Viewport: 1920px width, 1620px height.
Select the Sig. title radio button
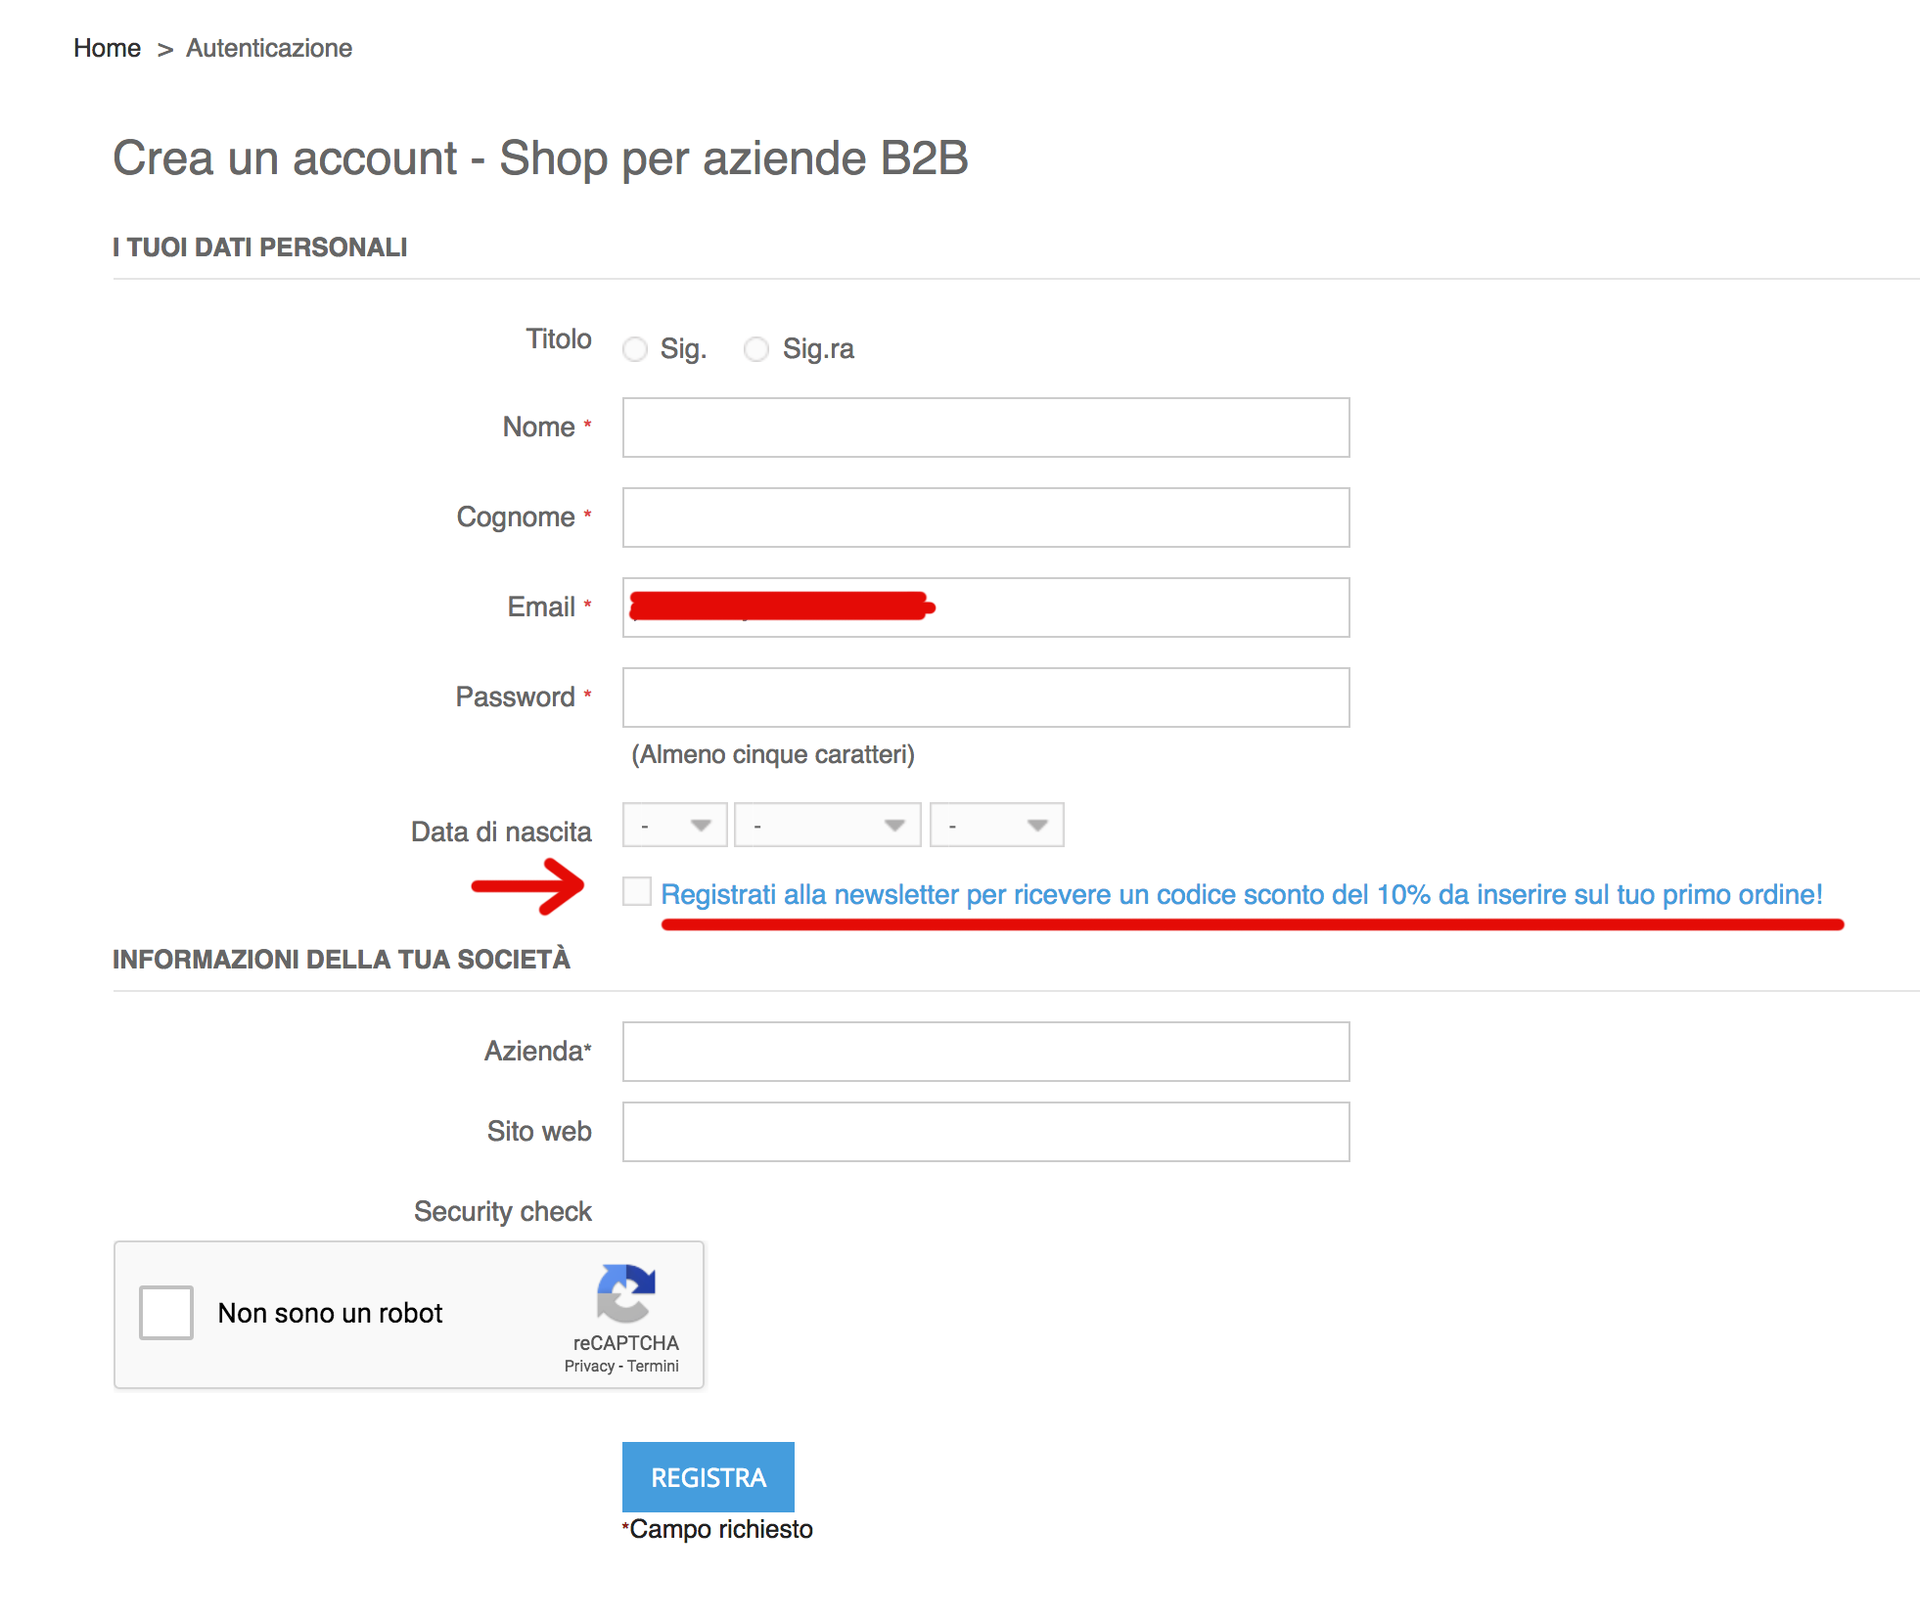[635, 349]
